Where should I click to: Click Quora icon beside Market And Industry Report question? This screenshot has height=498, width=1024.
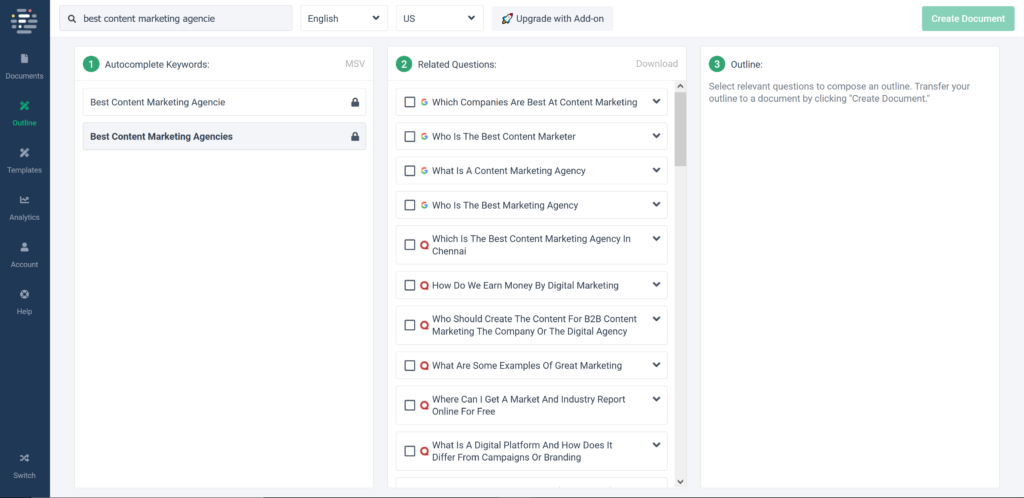pyautogui.click(x=424, y=405)
